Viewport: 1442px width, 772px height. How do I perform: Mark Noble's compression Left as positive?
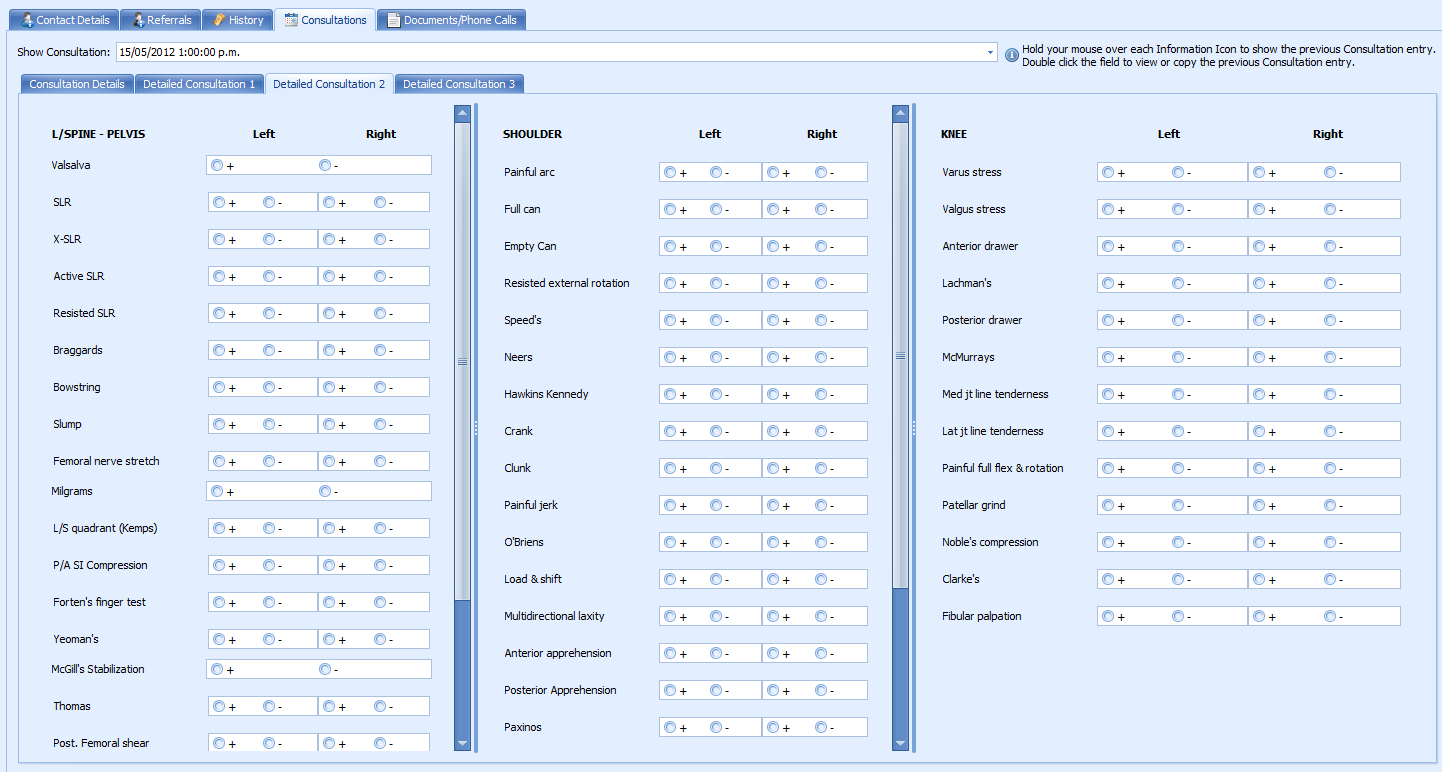(1108, 542)
